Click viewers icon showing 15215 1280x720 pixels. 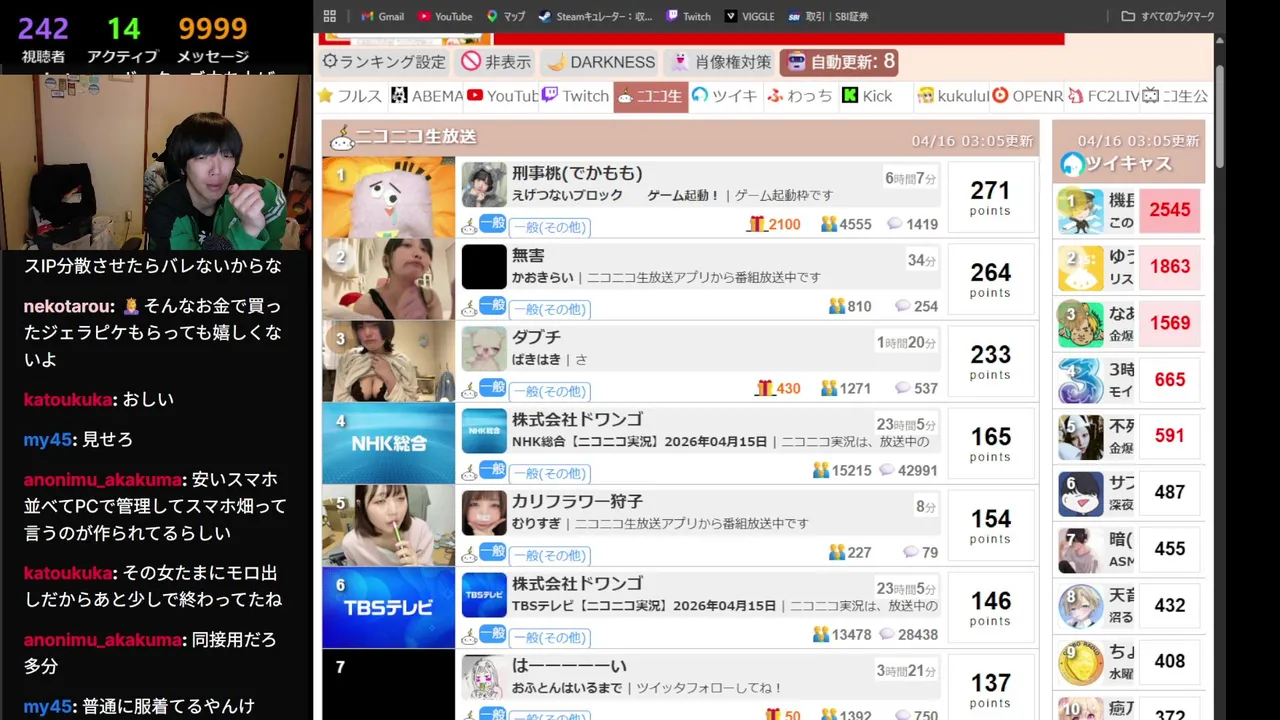coord(821,470)
